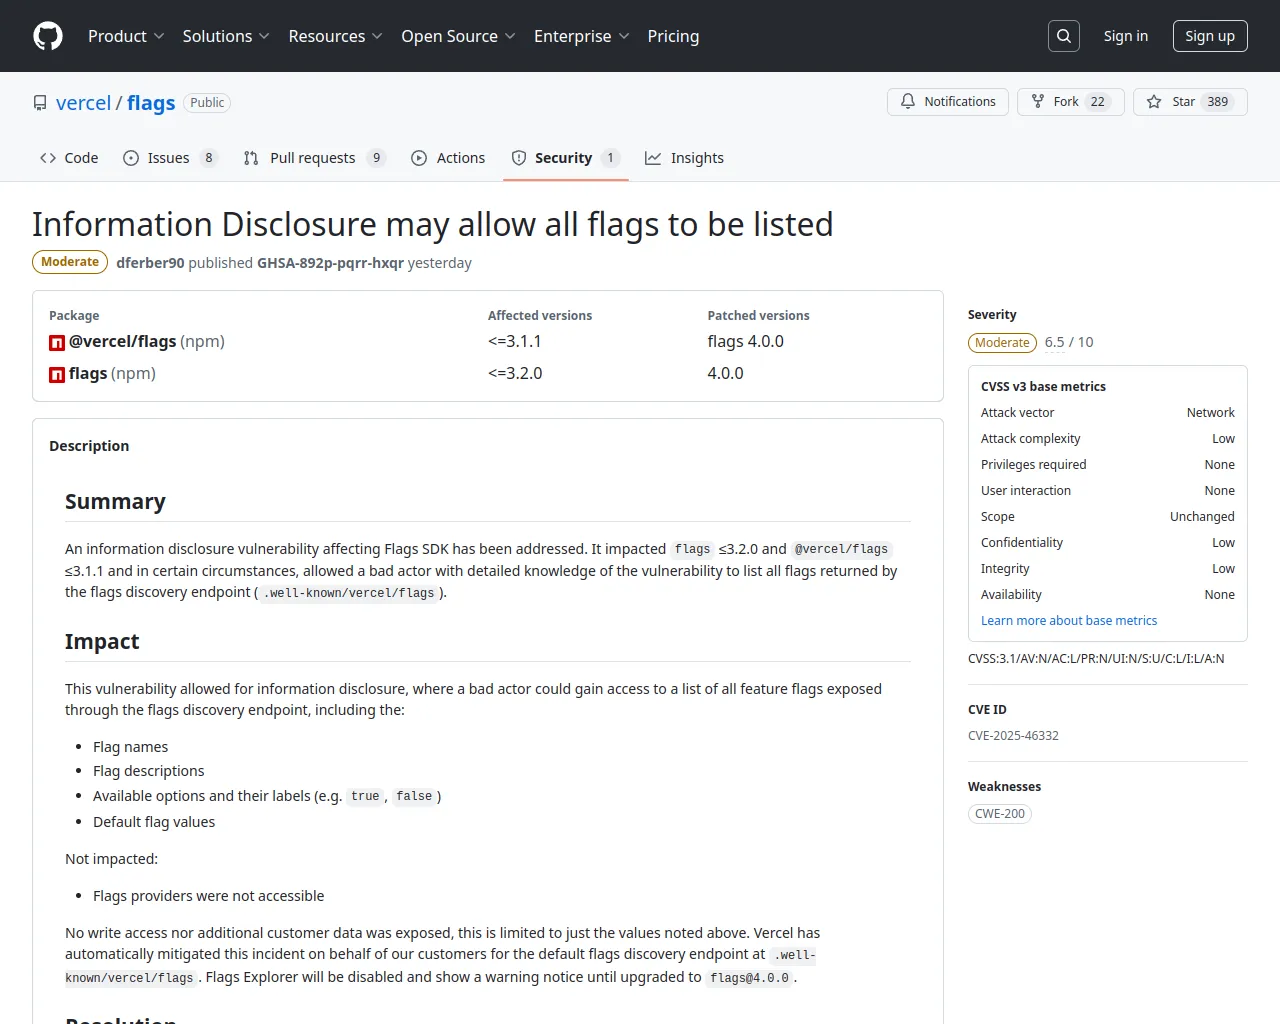
Task: Click the bell icon in Notifications
Action: [x=908, y=101]
